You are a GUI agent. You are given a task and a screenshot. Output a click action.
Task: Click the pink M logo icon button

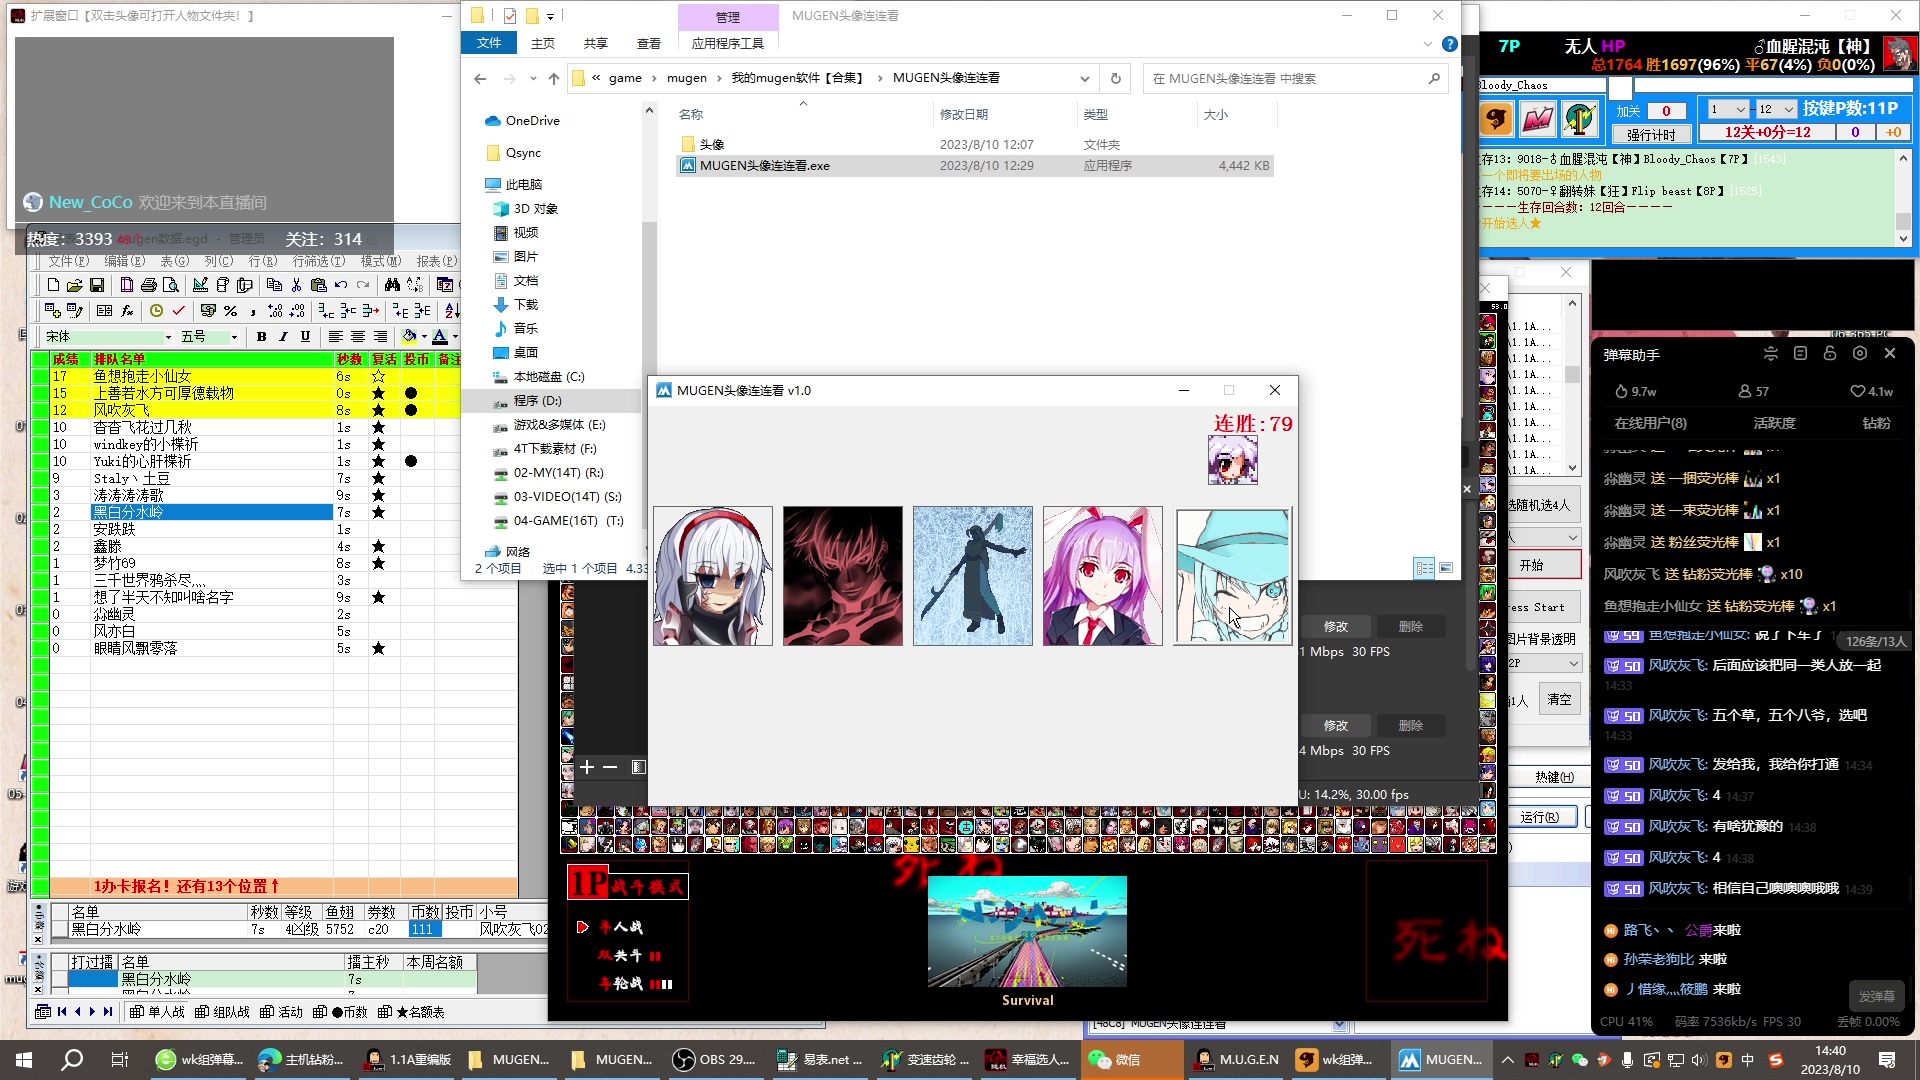(1538, 120)
